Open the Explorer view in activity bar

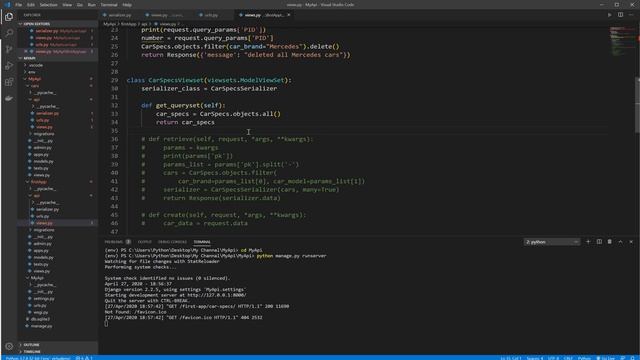pyautogui.click(x=9, y=17)
